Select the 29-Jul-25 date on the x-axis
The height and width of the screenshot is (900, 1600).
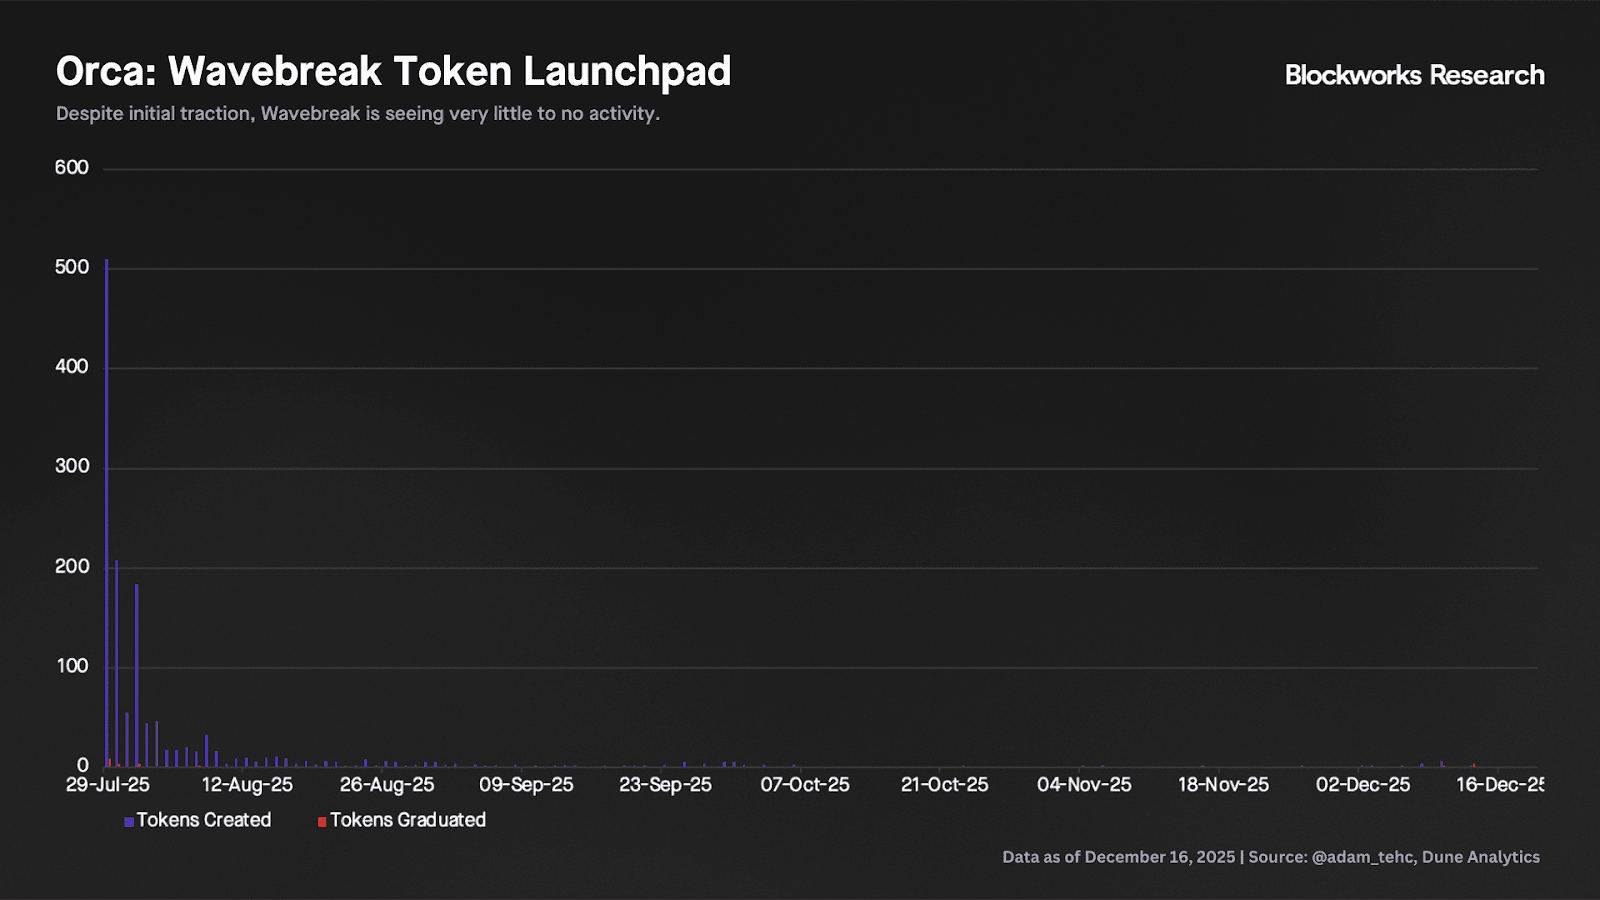click(x=108, y=785)
